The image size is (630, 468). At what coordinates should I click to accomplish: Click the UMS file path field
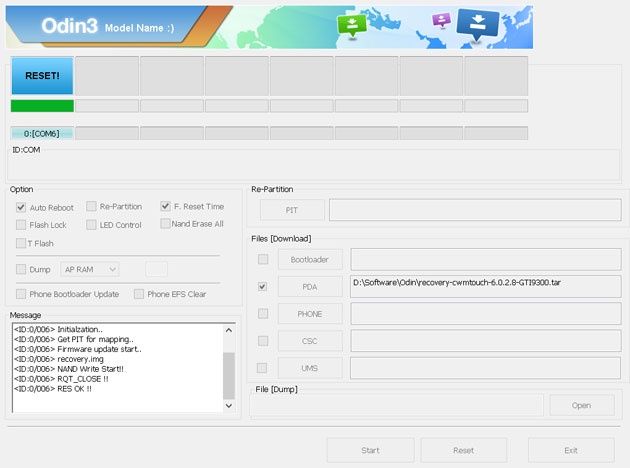pos(486,368)
